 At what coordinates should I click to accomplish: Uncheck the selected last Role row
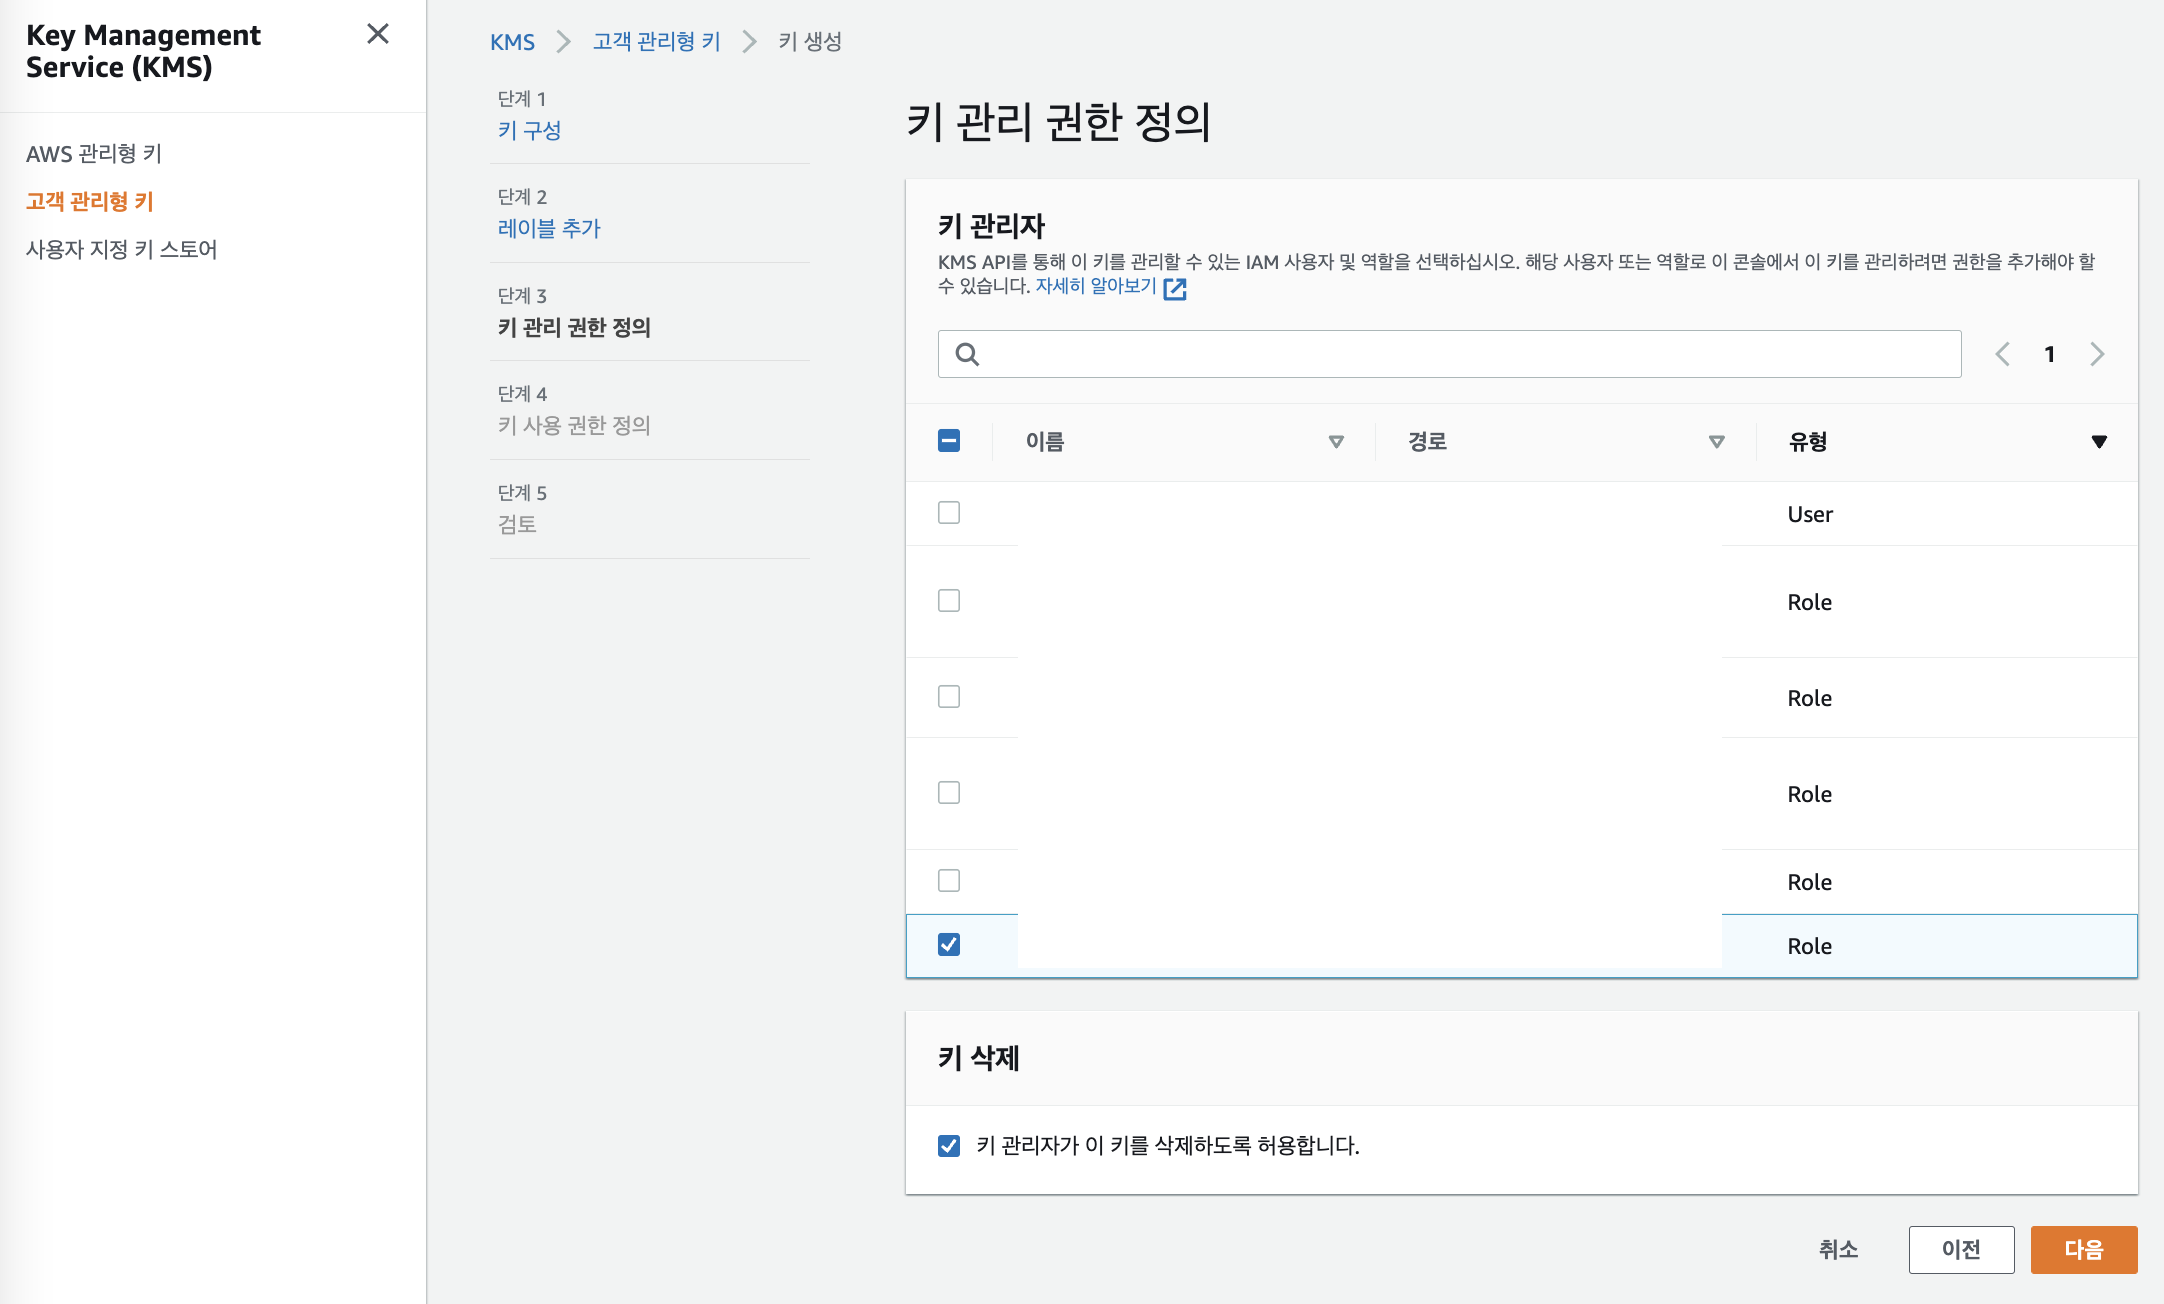[949, 945]
